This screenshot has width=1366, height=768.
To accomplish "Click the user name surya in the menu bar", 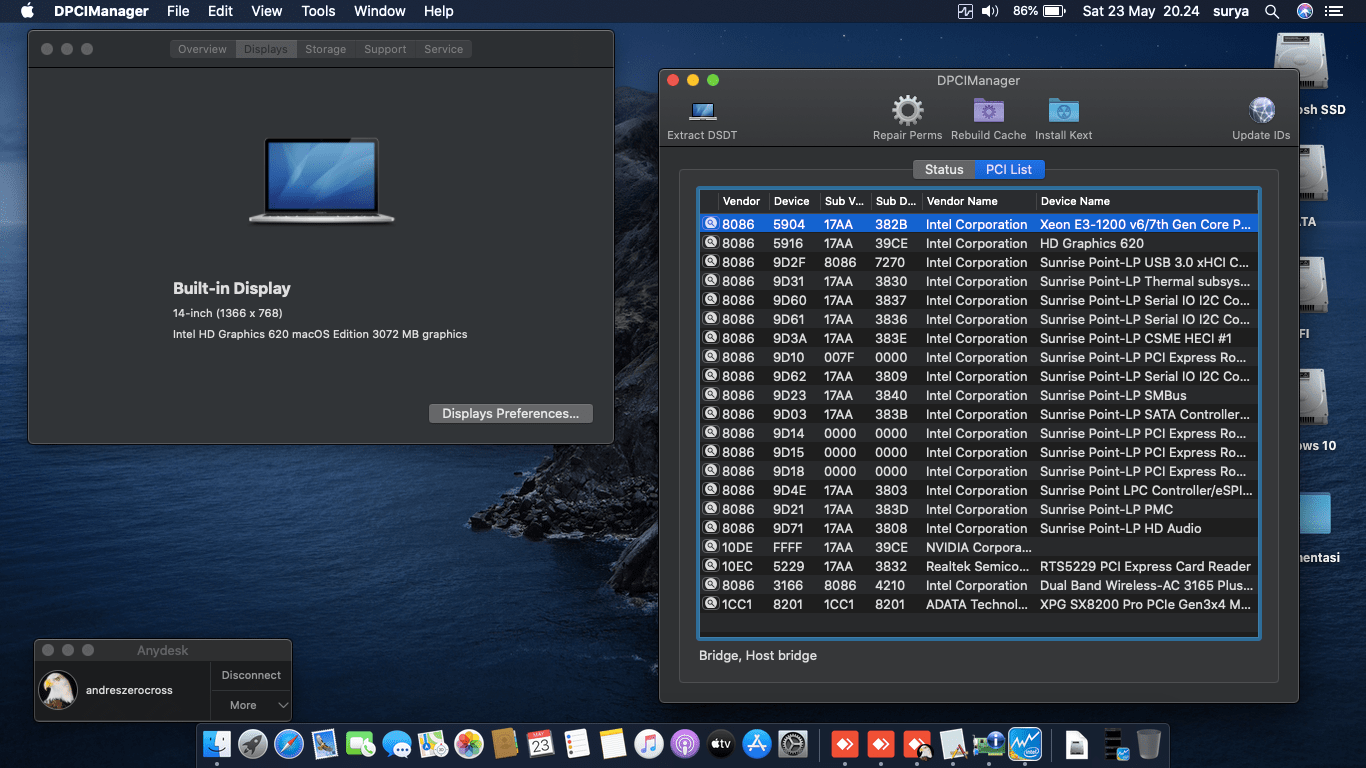I will point(1229,11).
